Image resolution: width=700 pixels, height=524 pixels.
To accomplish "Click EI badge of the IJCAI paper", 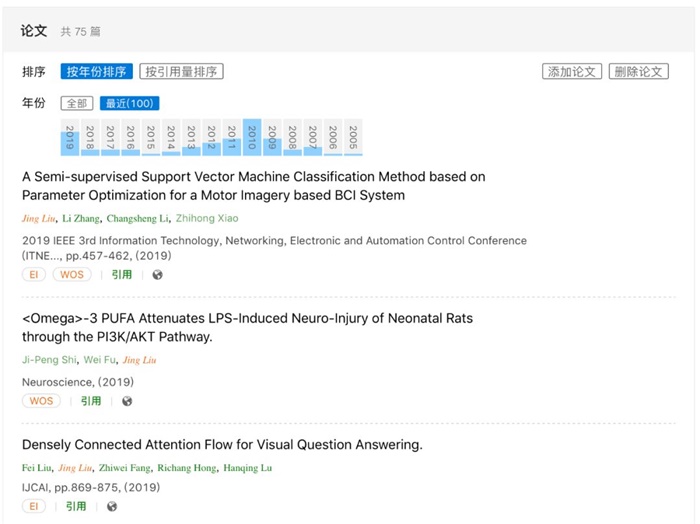I will pyautogui.click(x=34, y=507).
